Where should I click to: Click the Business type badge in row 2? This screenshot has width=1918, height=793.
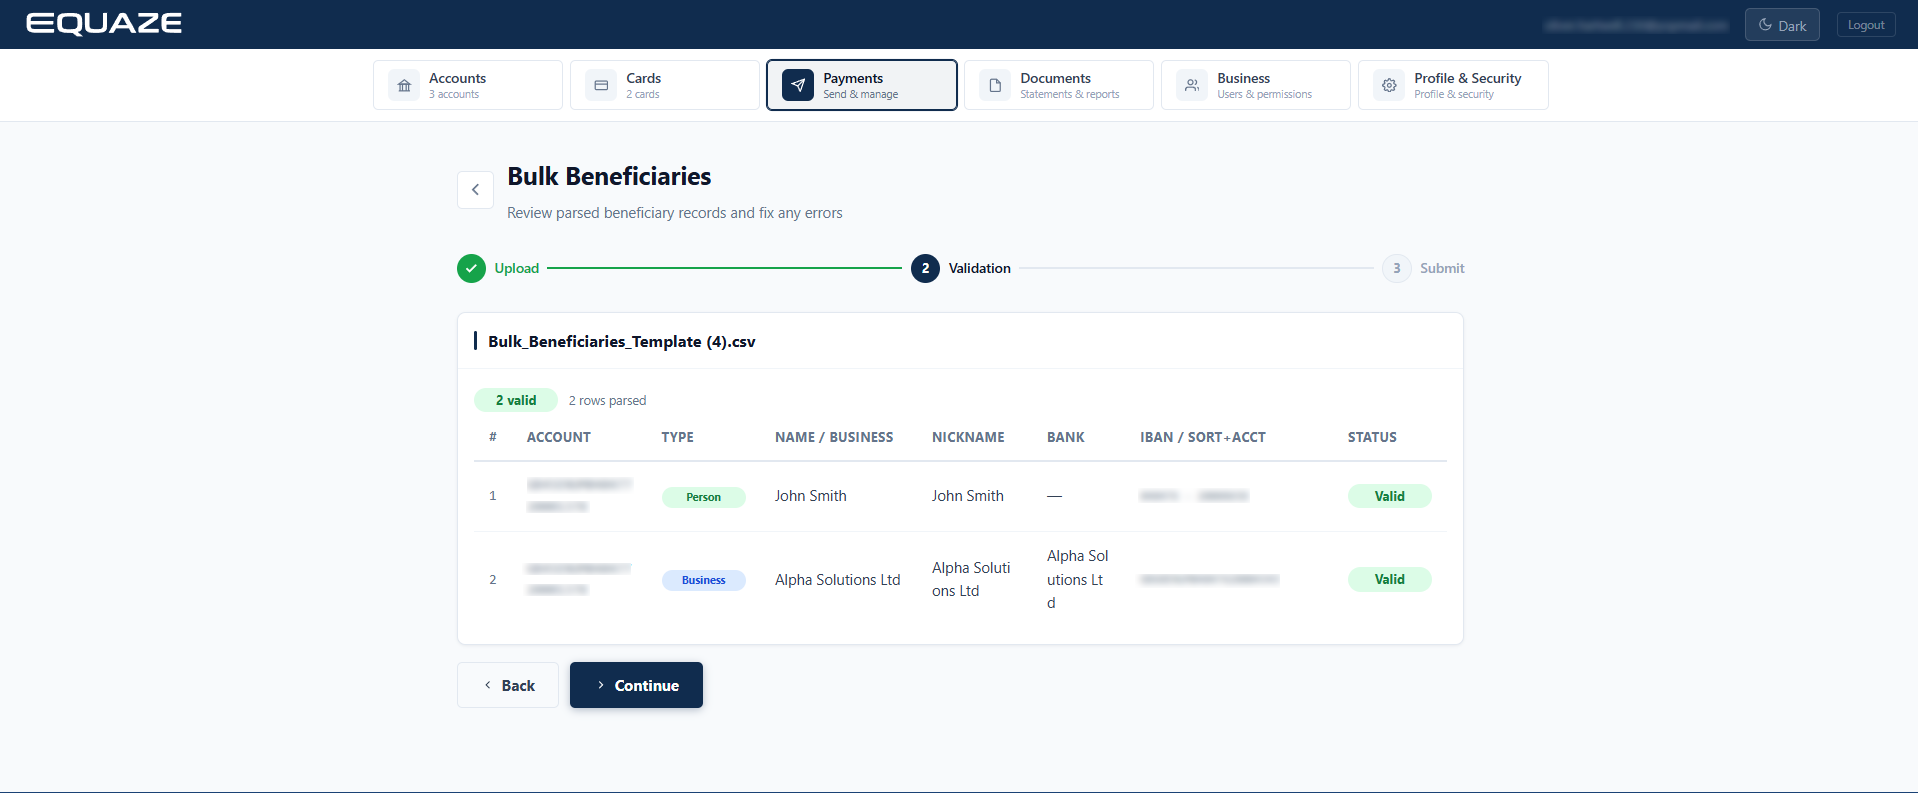click(704, 580)
